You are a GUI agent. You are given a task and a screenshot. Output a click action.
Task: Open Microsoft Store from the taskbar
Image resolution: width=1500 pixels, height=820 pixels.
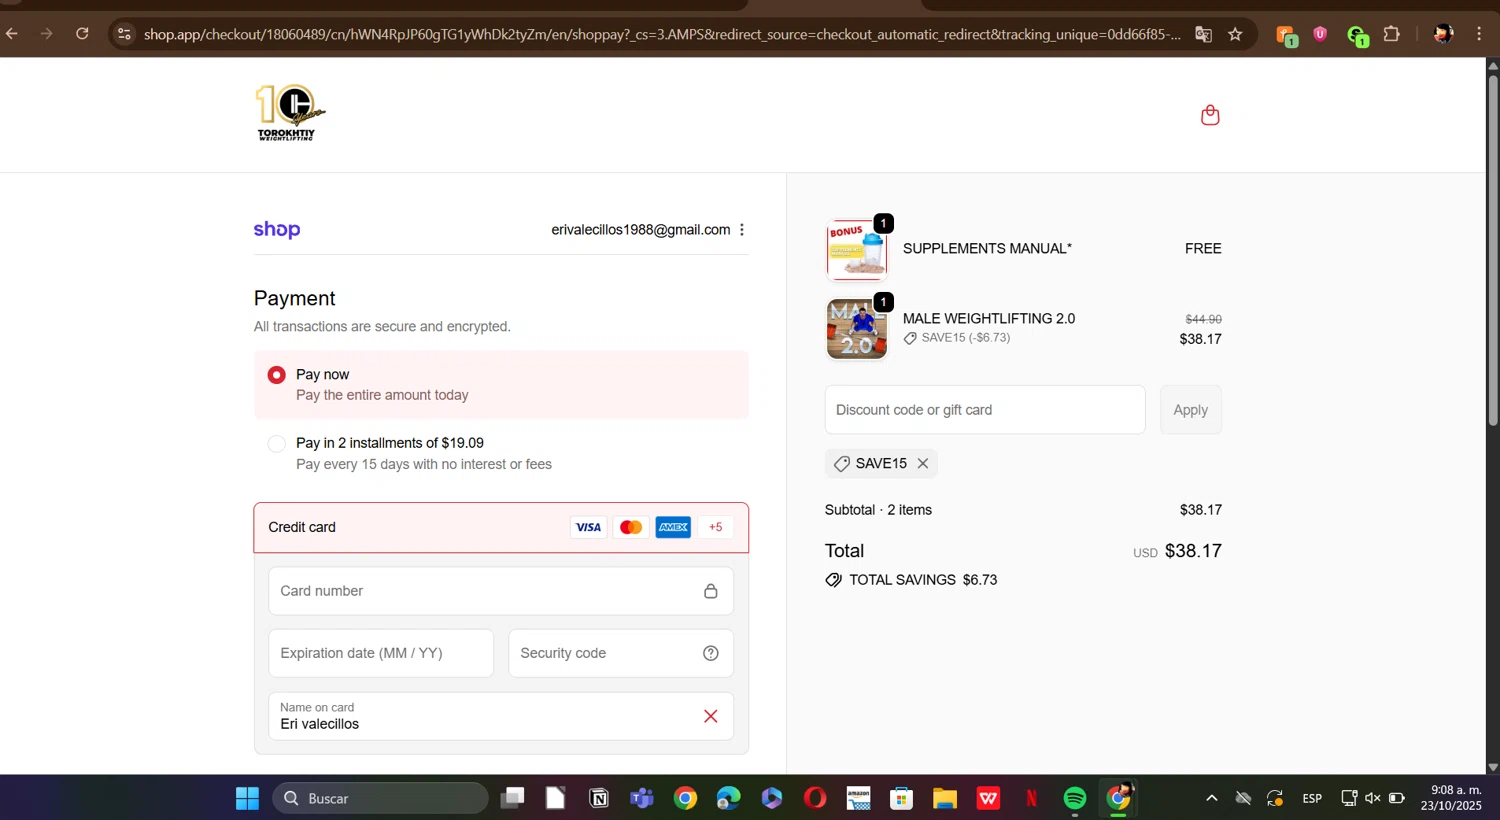point(902,798)
